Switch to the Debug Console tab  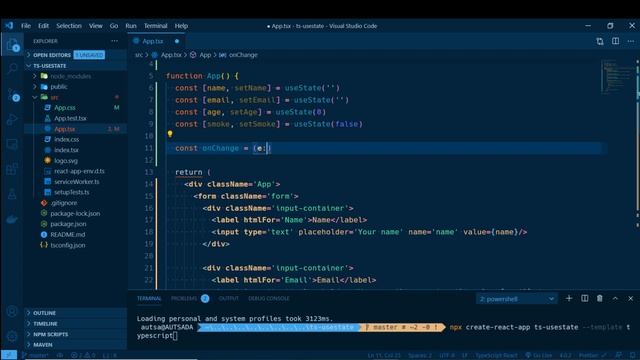point(268,298)
